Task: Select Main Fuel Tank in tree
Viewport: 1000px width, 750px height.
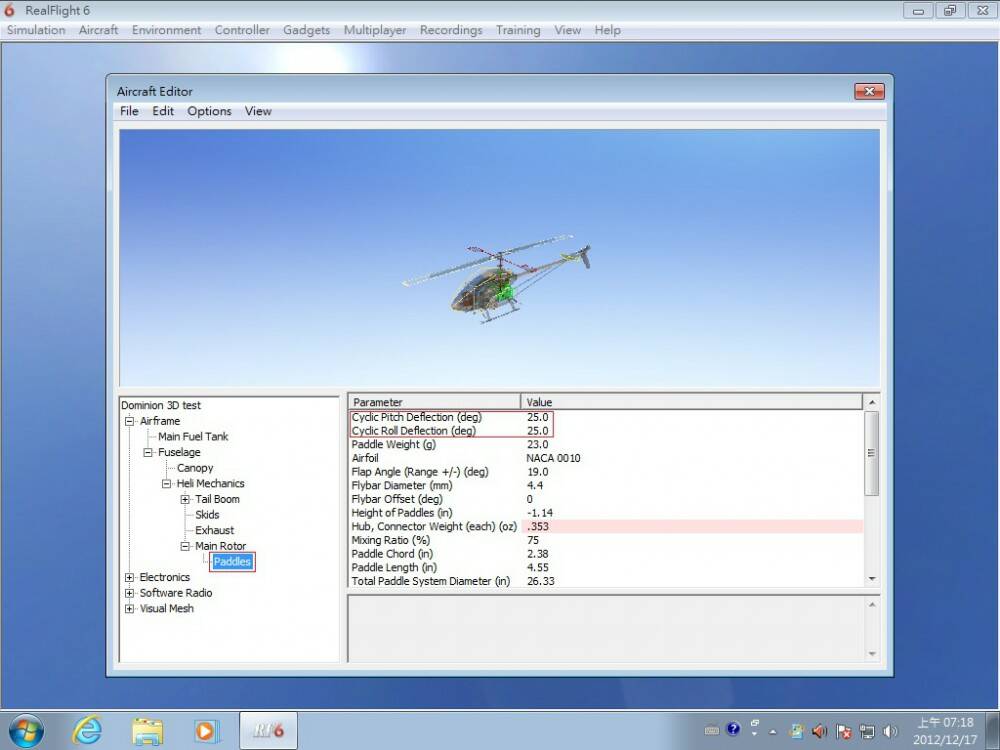Action: 193,436
